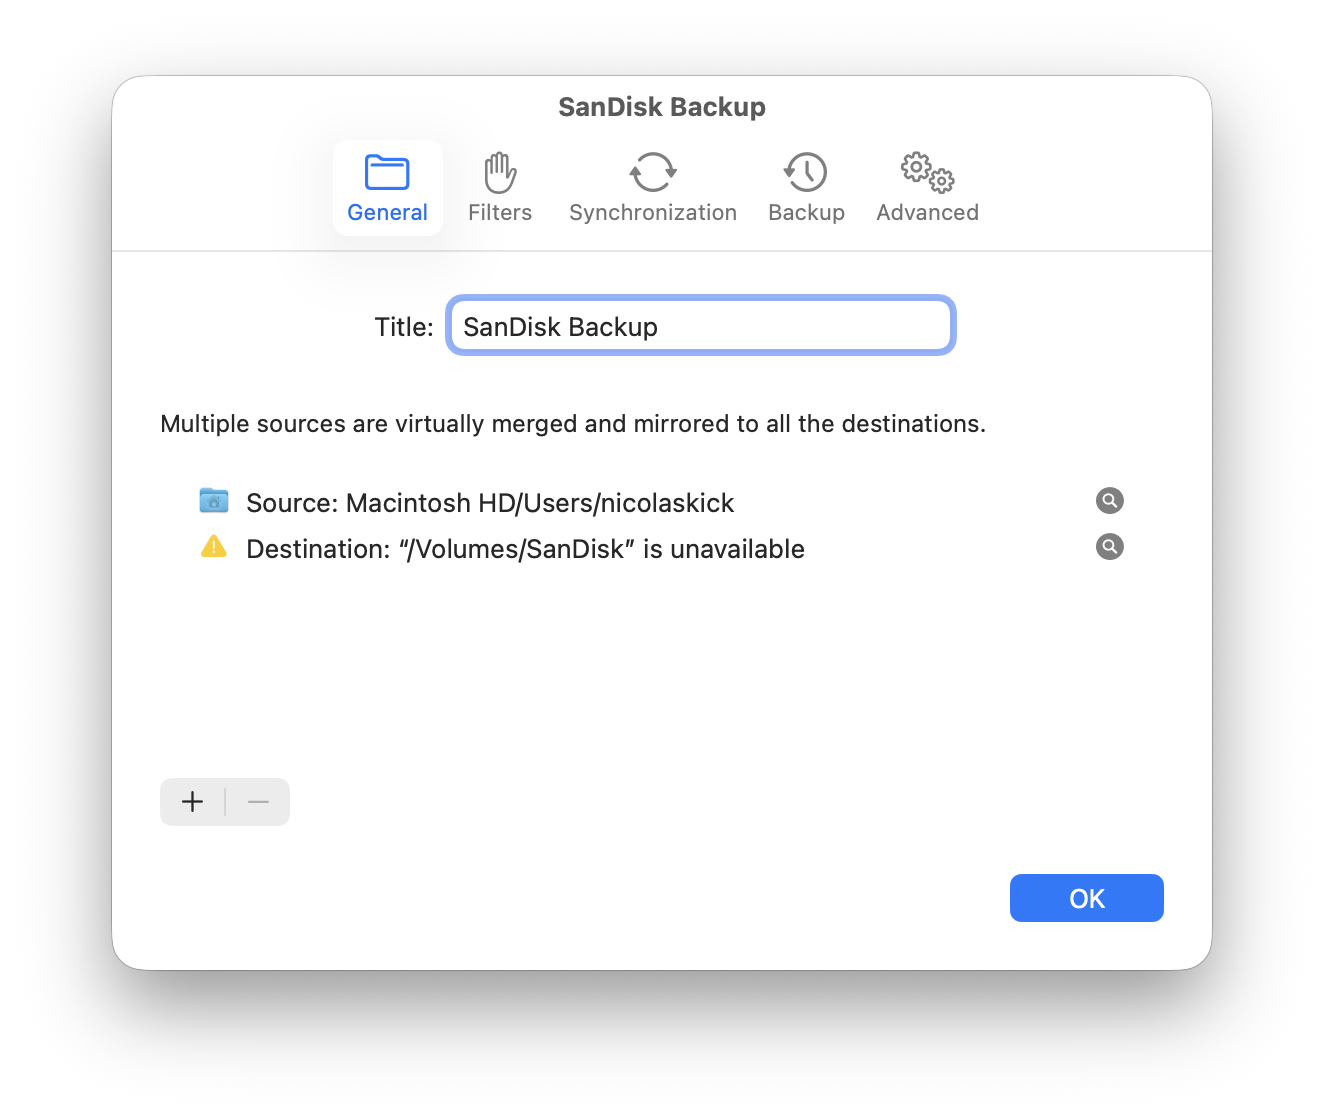Click the SanDisk Backup window title
This screenshot has width=1324, height=1118.
pos(662,107)
